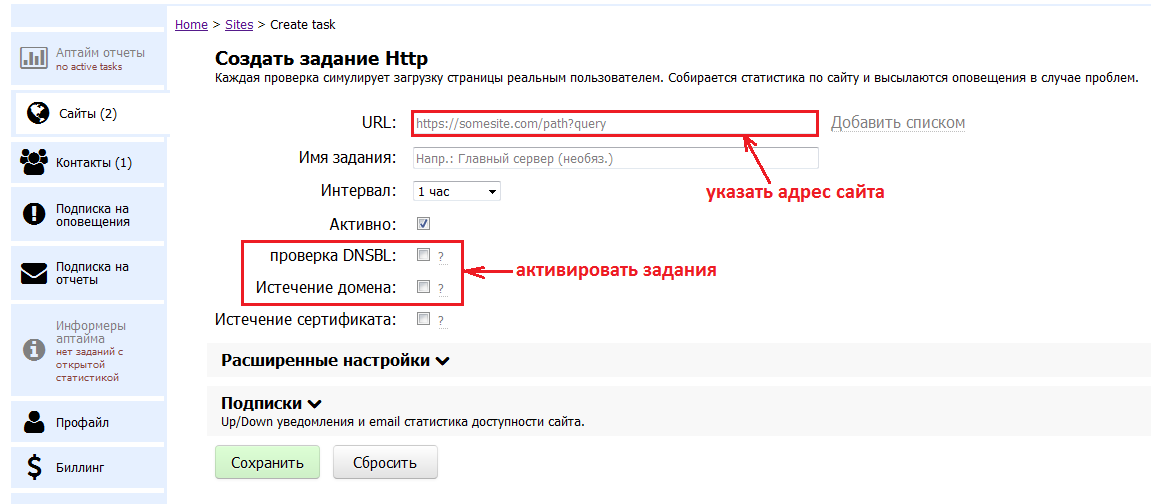Viewport: 1151px width, 504px height.
Task: Click the dollar icon for Биллинг
Action: 34,467
